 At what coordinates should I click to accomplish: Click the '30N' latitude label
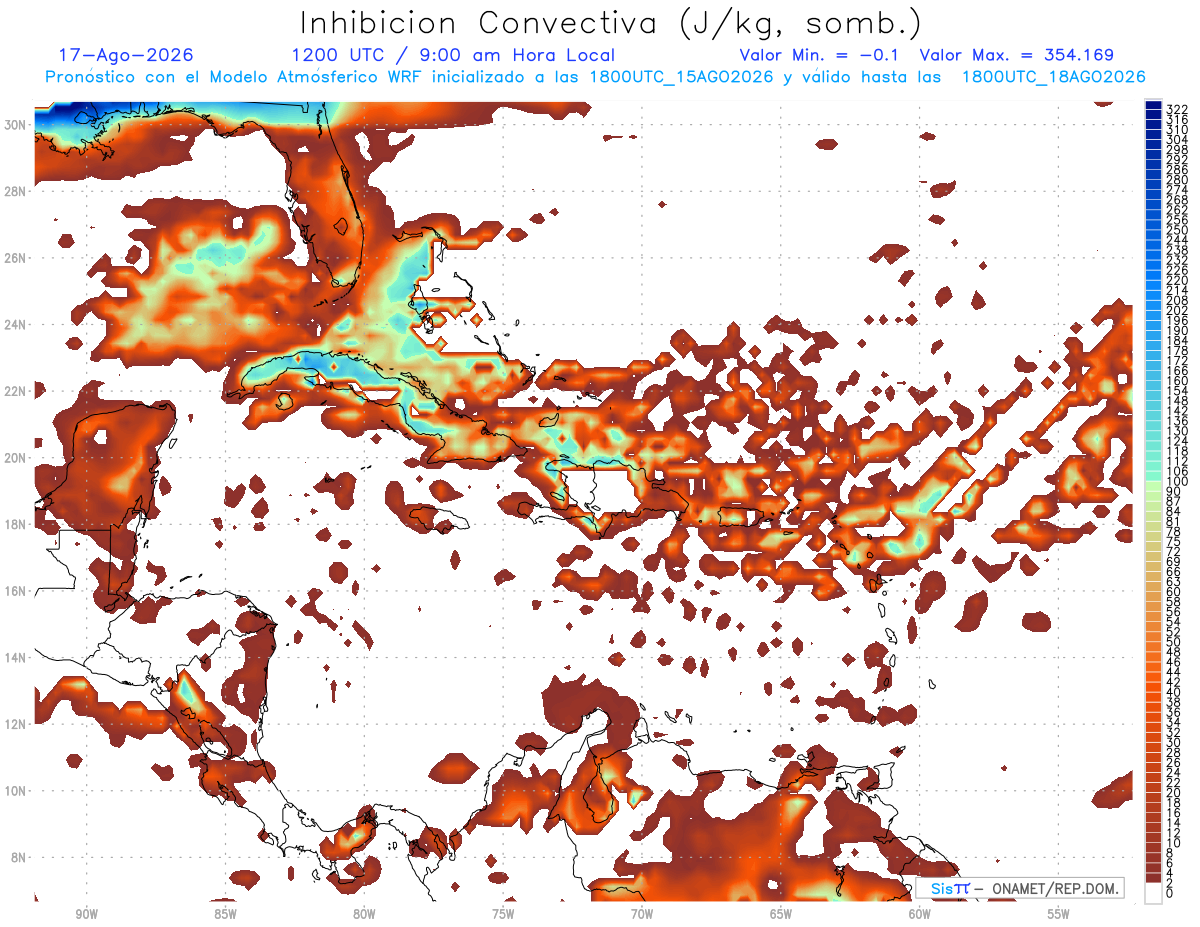click(17, 125)
